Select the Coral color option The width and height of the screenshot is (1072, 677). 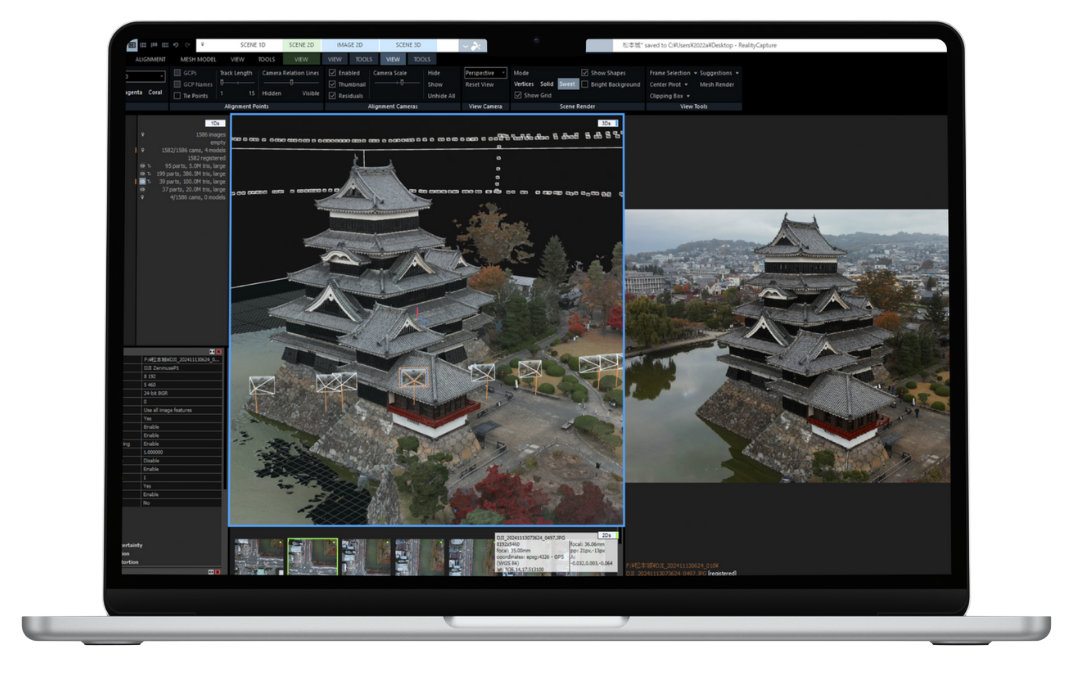click(156, 92)
